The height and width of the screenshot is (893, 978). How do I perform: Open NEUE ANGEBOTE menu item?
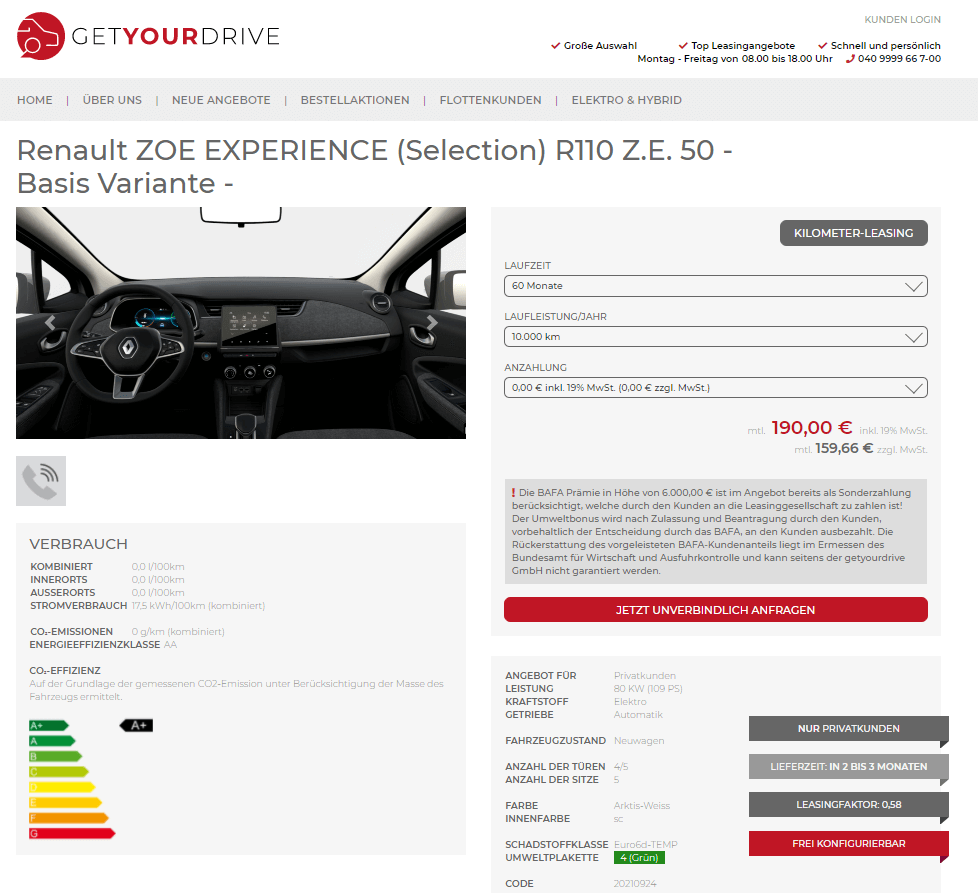[x=221, y=100]
